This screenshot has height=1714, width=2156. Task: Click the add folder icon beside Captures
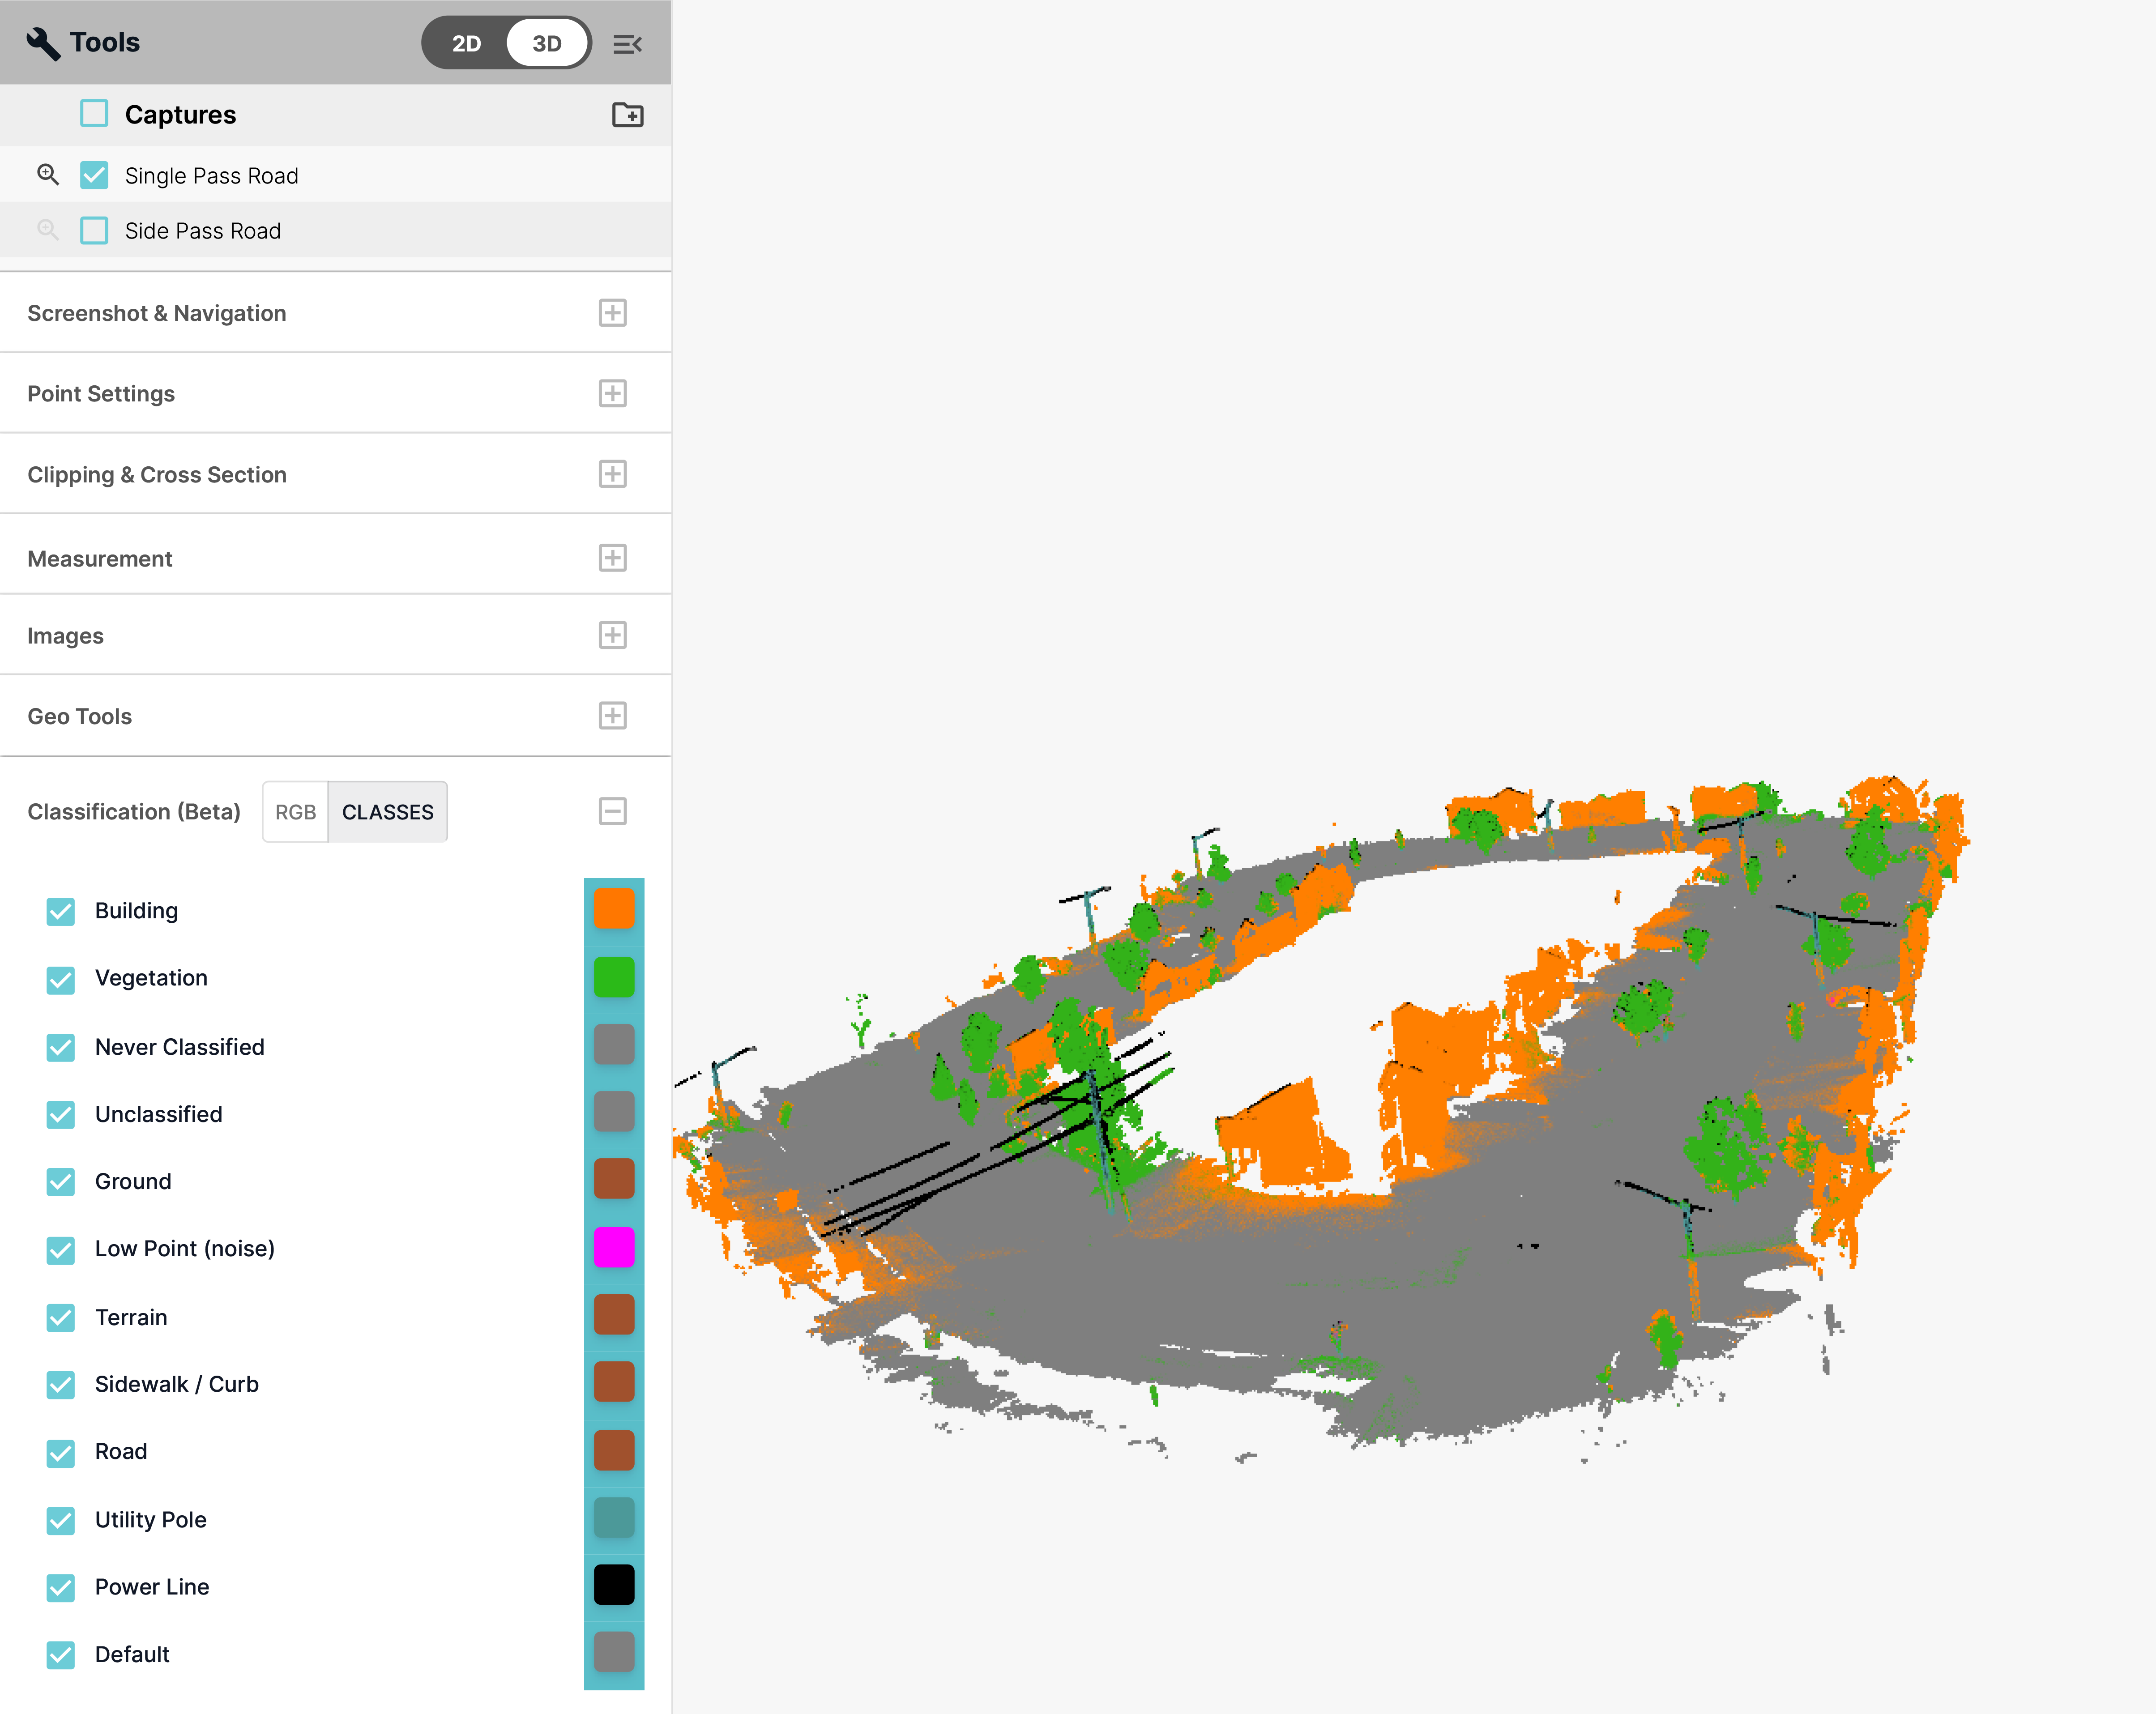(x=627, y=115)
